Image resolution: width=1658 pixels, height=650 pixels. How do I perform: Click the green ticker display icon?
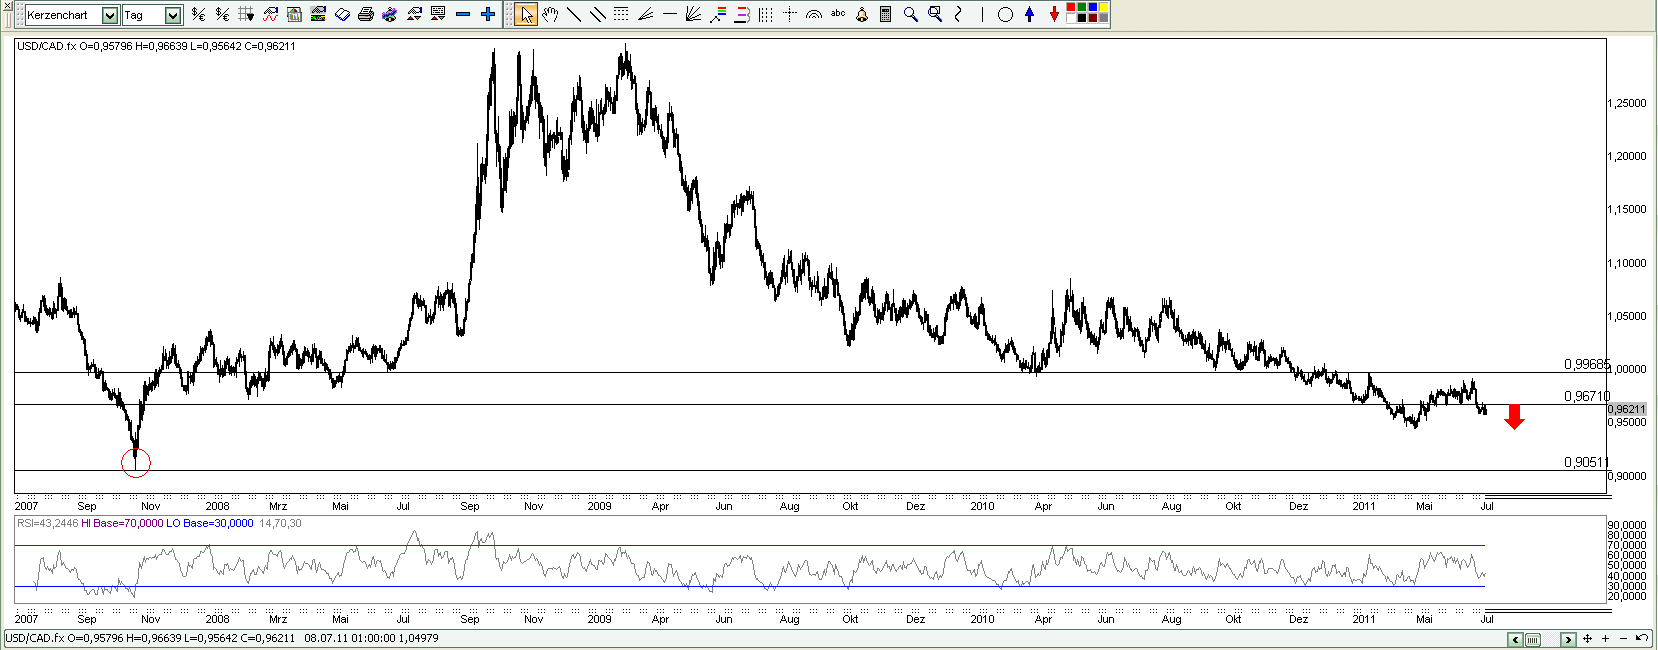pos(318,14)
